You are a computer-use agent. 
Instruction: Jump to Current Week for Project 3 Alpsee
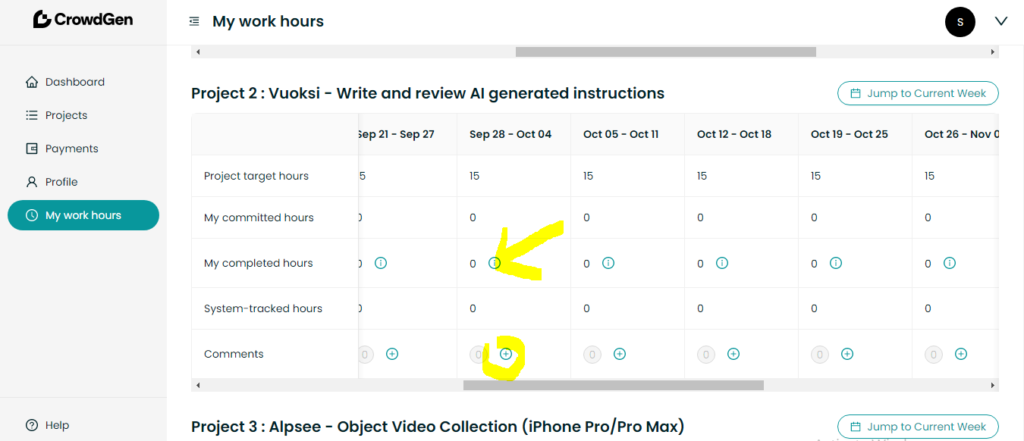coord(918,427)
